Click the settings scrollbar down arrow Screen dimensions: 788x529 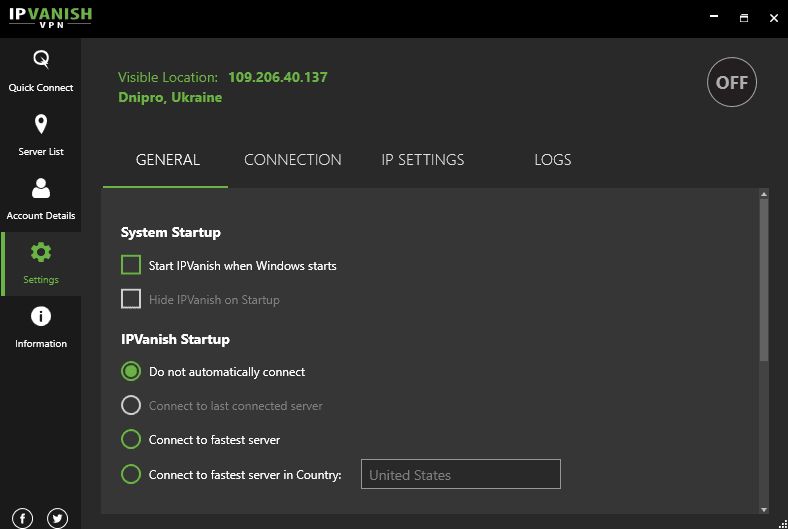[x=764, y=509]
